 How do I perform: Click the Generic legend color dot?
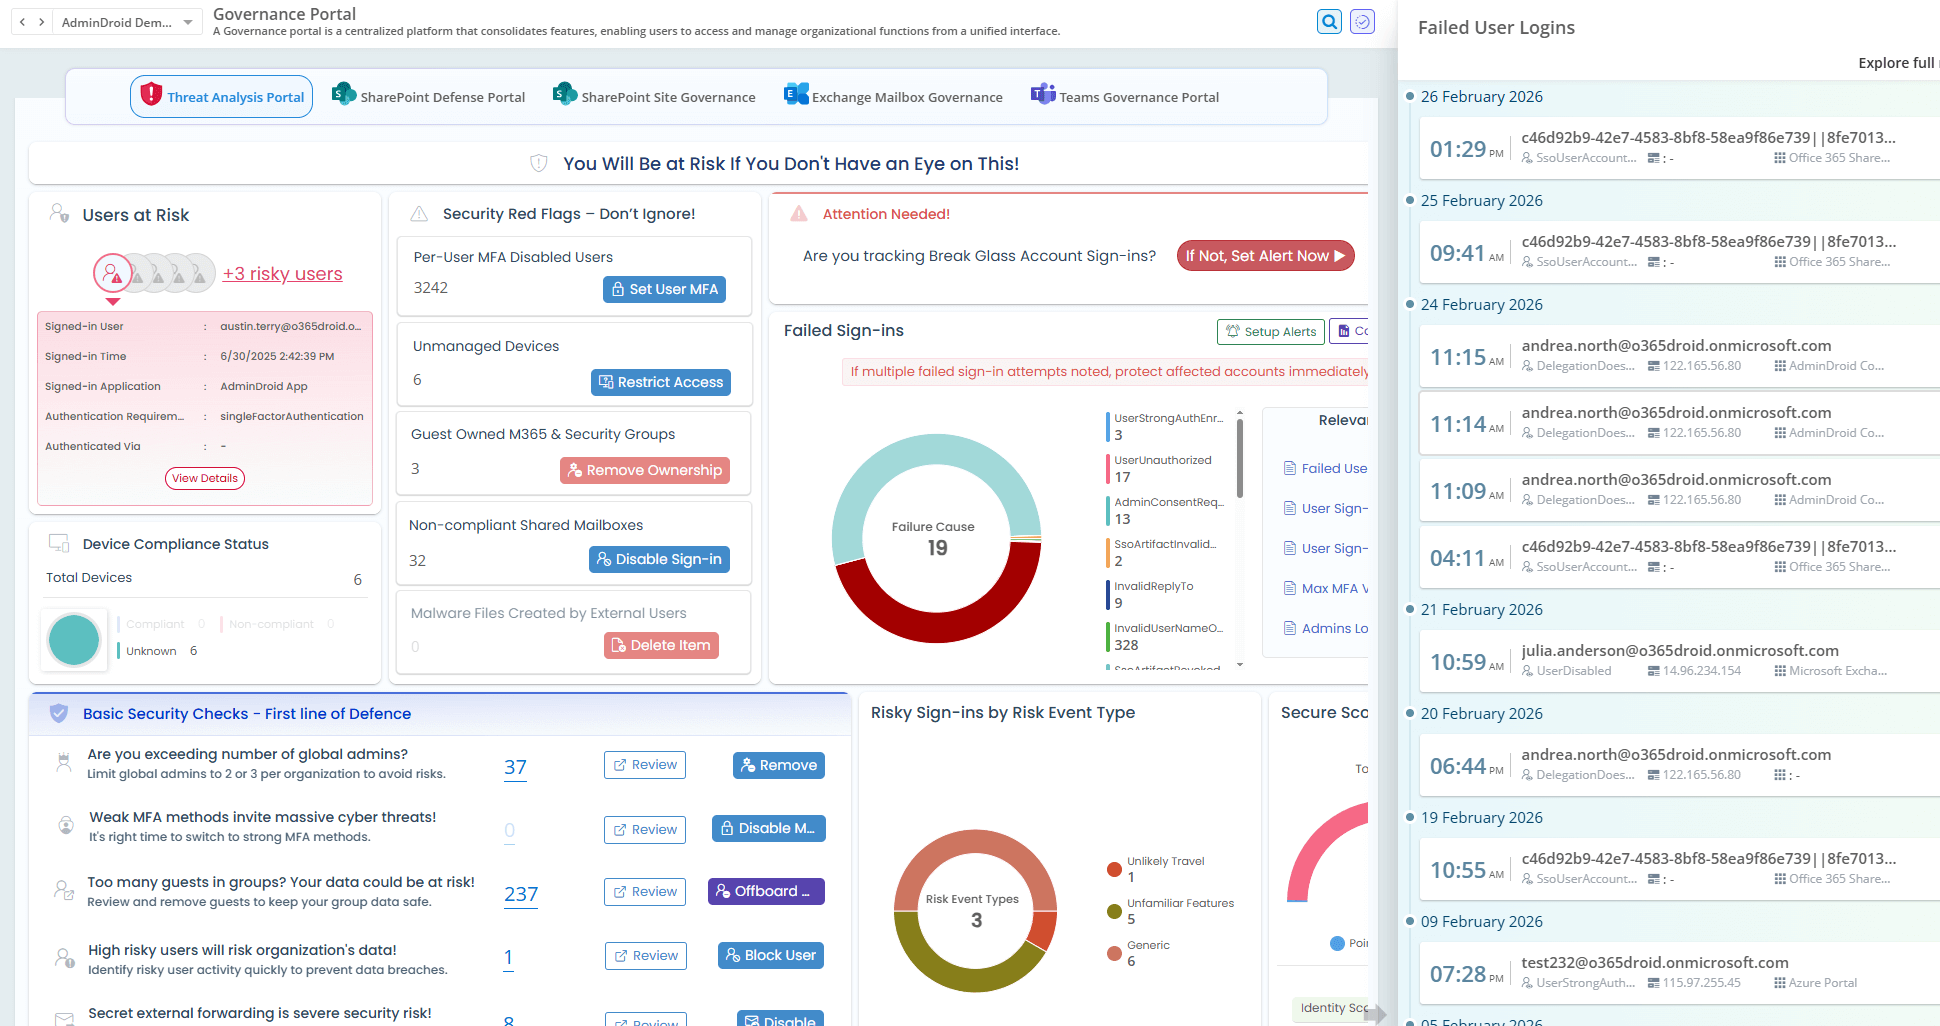1113,953
